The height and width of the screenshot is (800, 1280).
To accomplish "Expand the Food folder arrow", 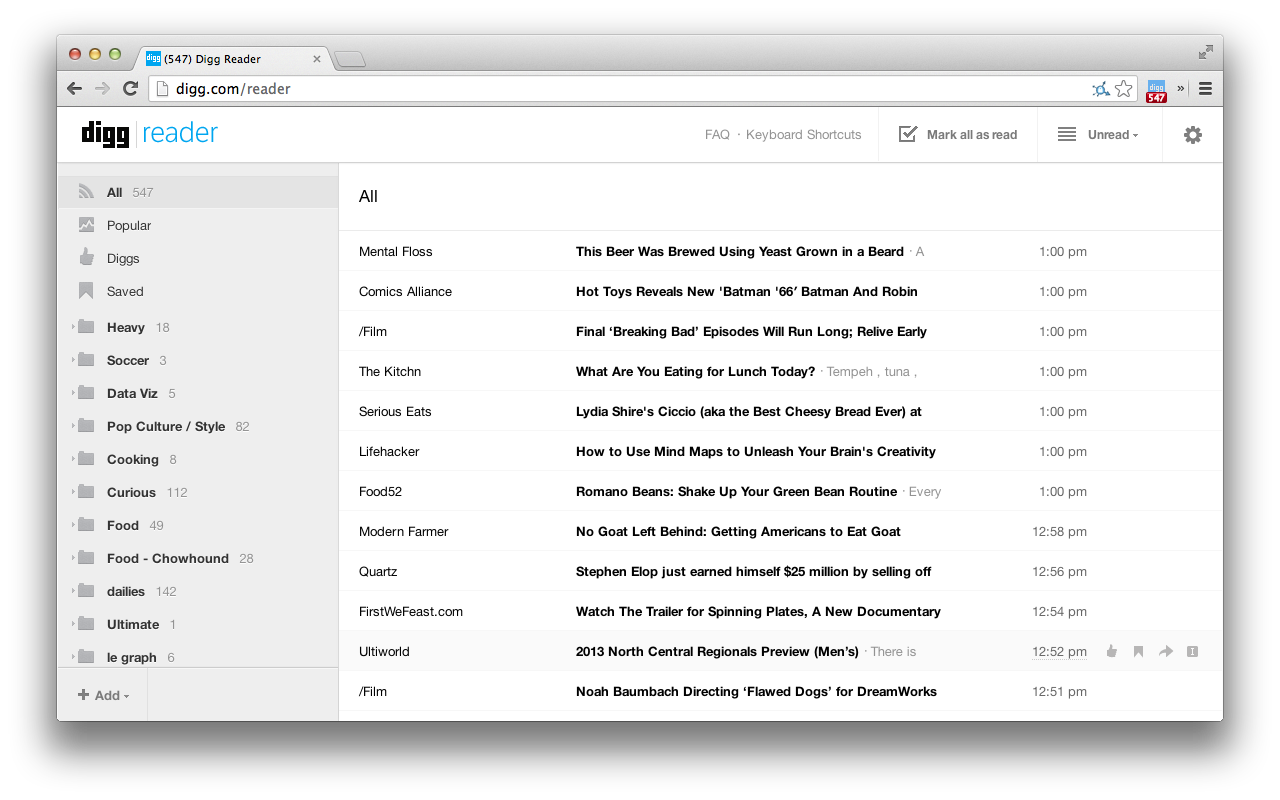I will click(73, 525).
